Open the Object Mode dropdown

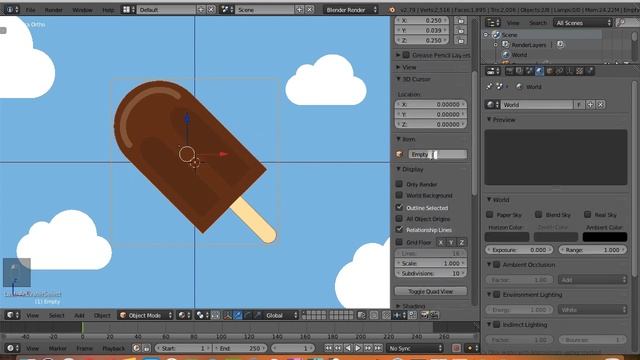pos(146,315)
